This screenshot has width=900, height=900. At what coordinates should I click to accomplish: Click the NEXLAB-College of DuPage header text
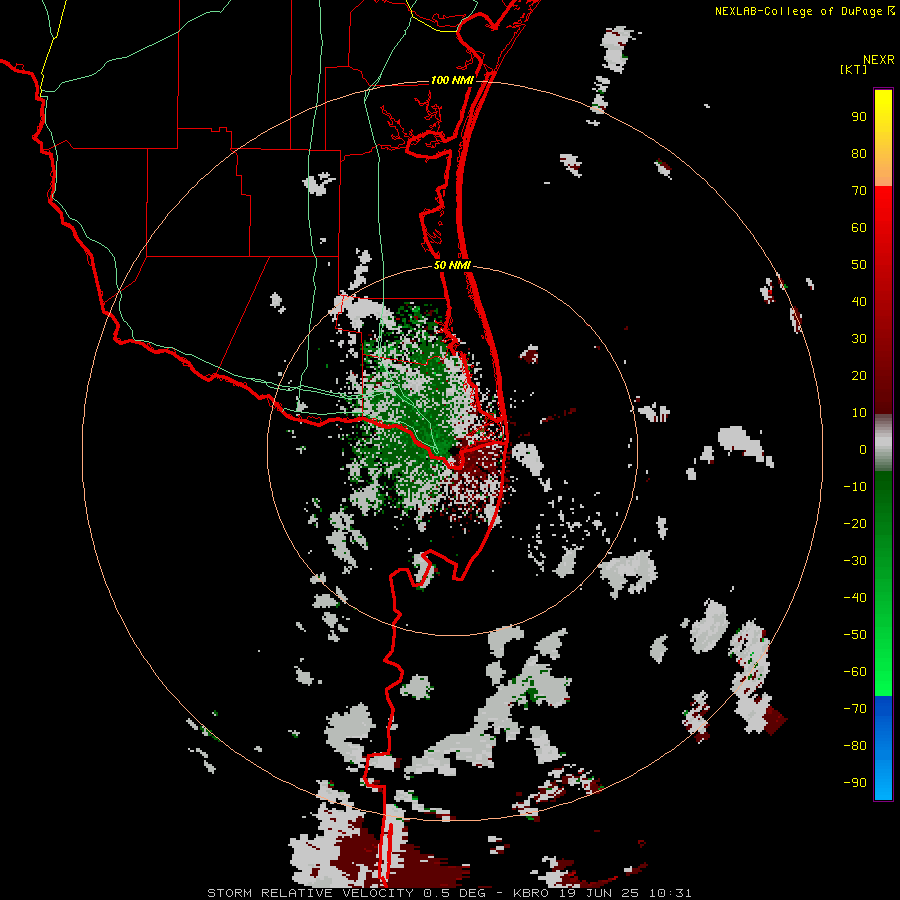point(804,11)
